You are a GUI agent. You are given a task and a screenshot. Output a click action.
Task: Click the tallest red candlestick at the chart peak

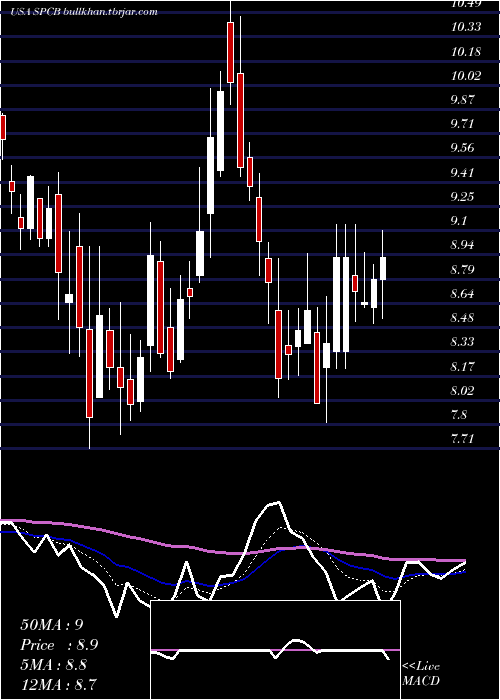click(230, 52)
